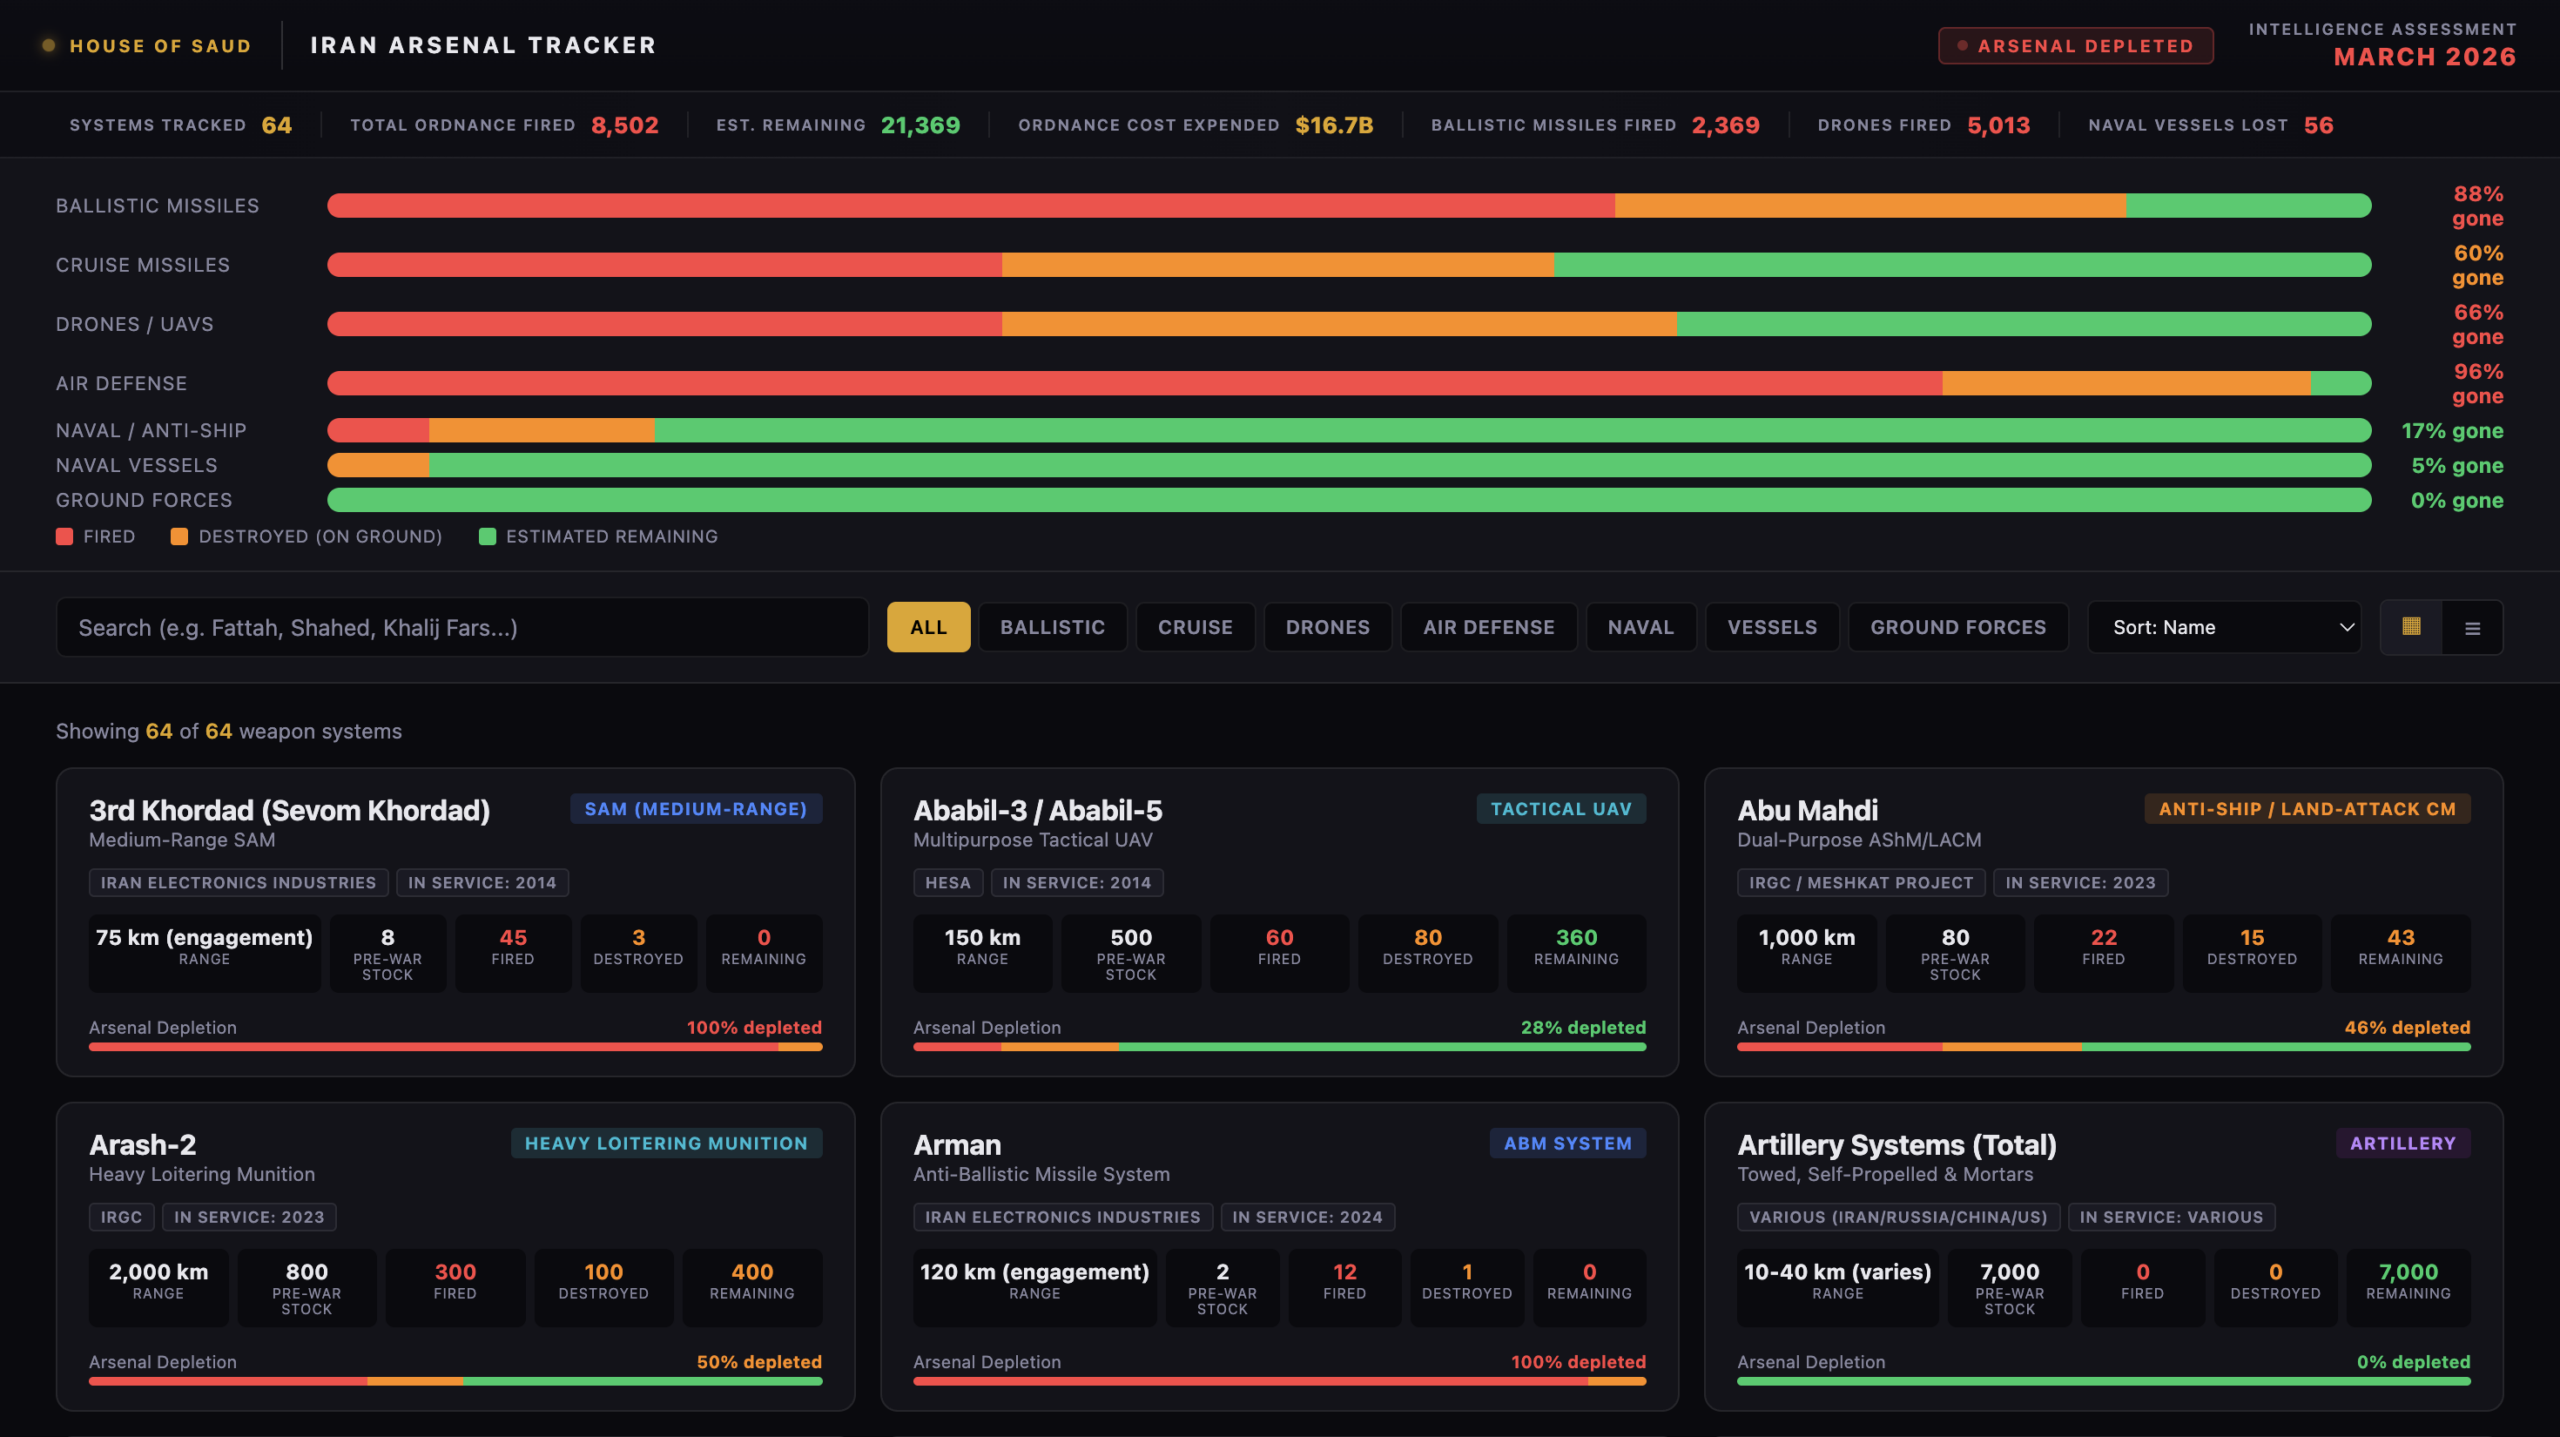Select the ALL filter
The height and width of the screenshot is (1437, 2560).
point(928,628)
